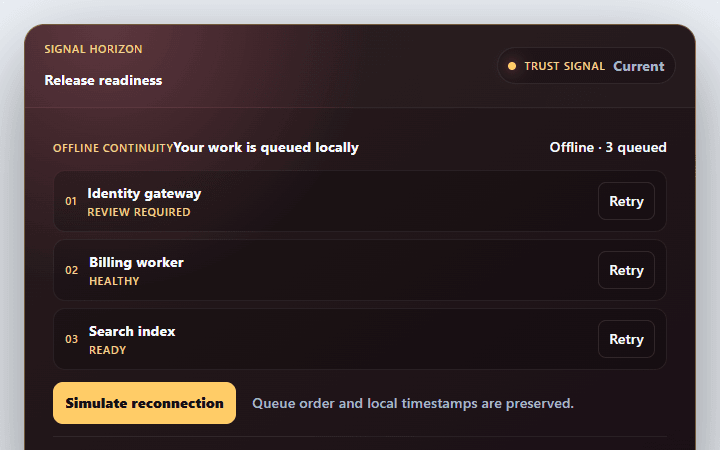
Task: Retry the Identity gateway item
Action: tap(626, 201)
